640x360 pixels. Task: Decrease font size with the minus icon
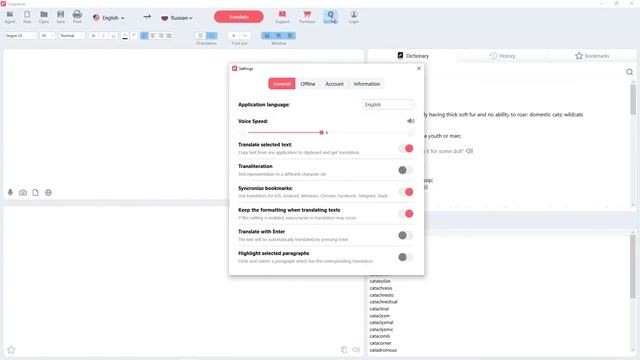click(245, 36)
